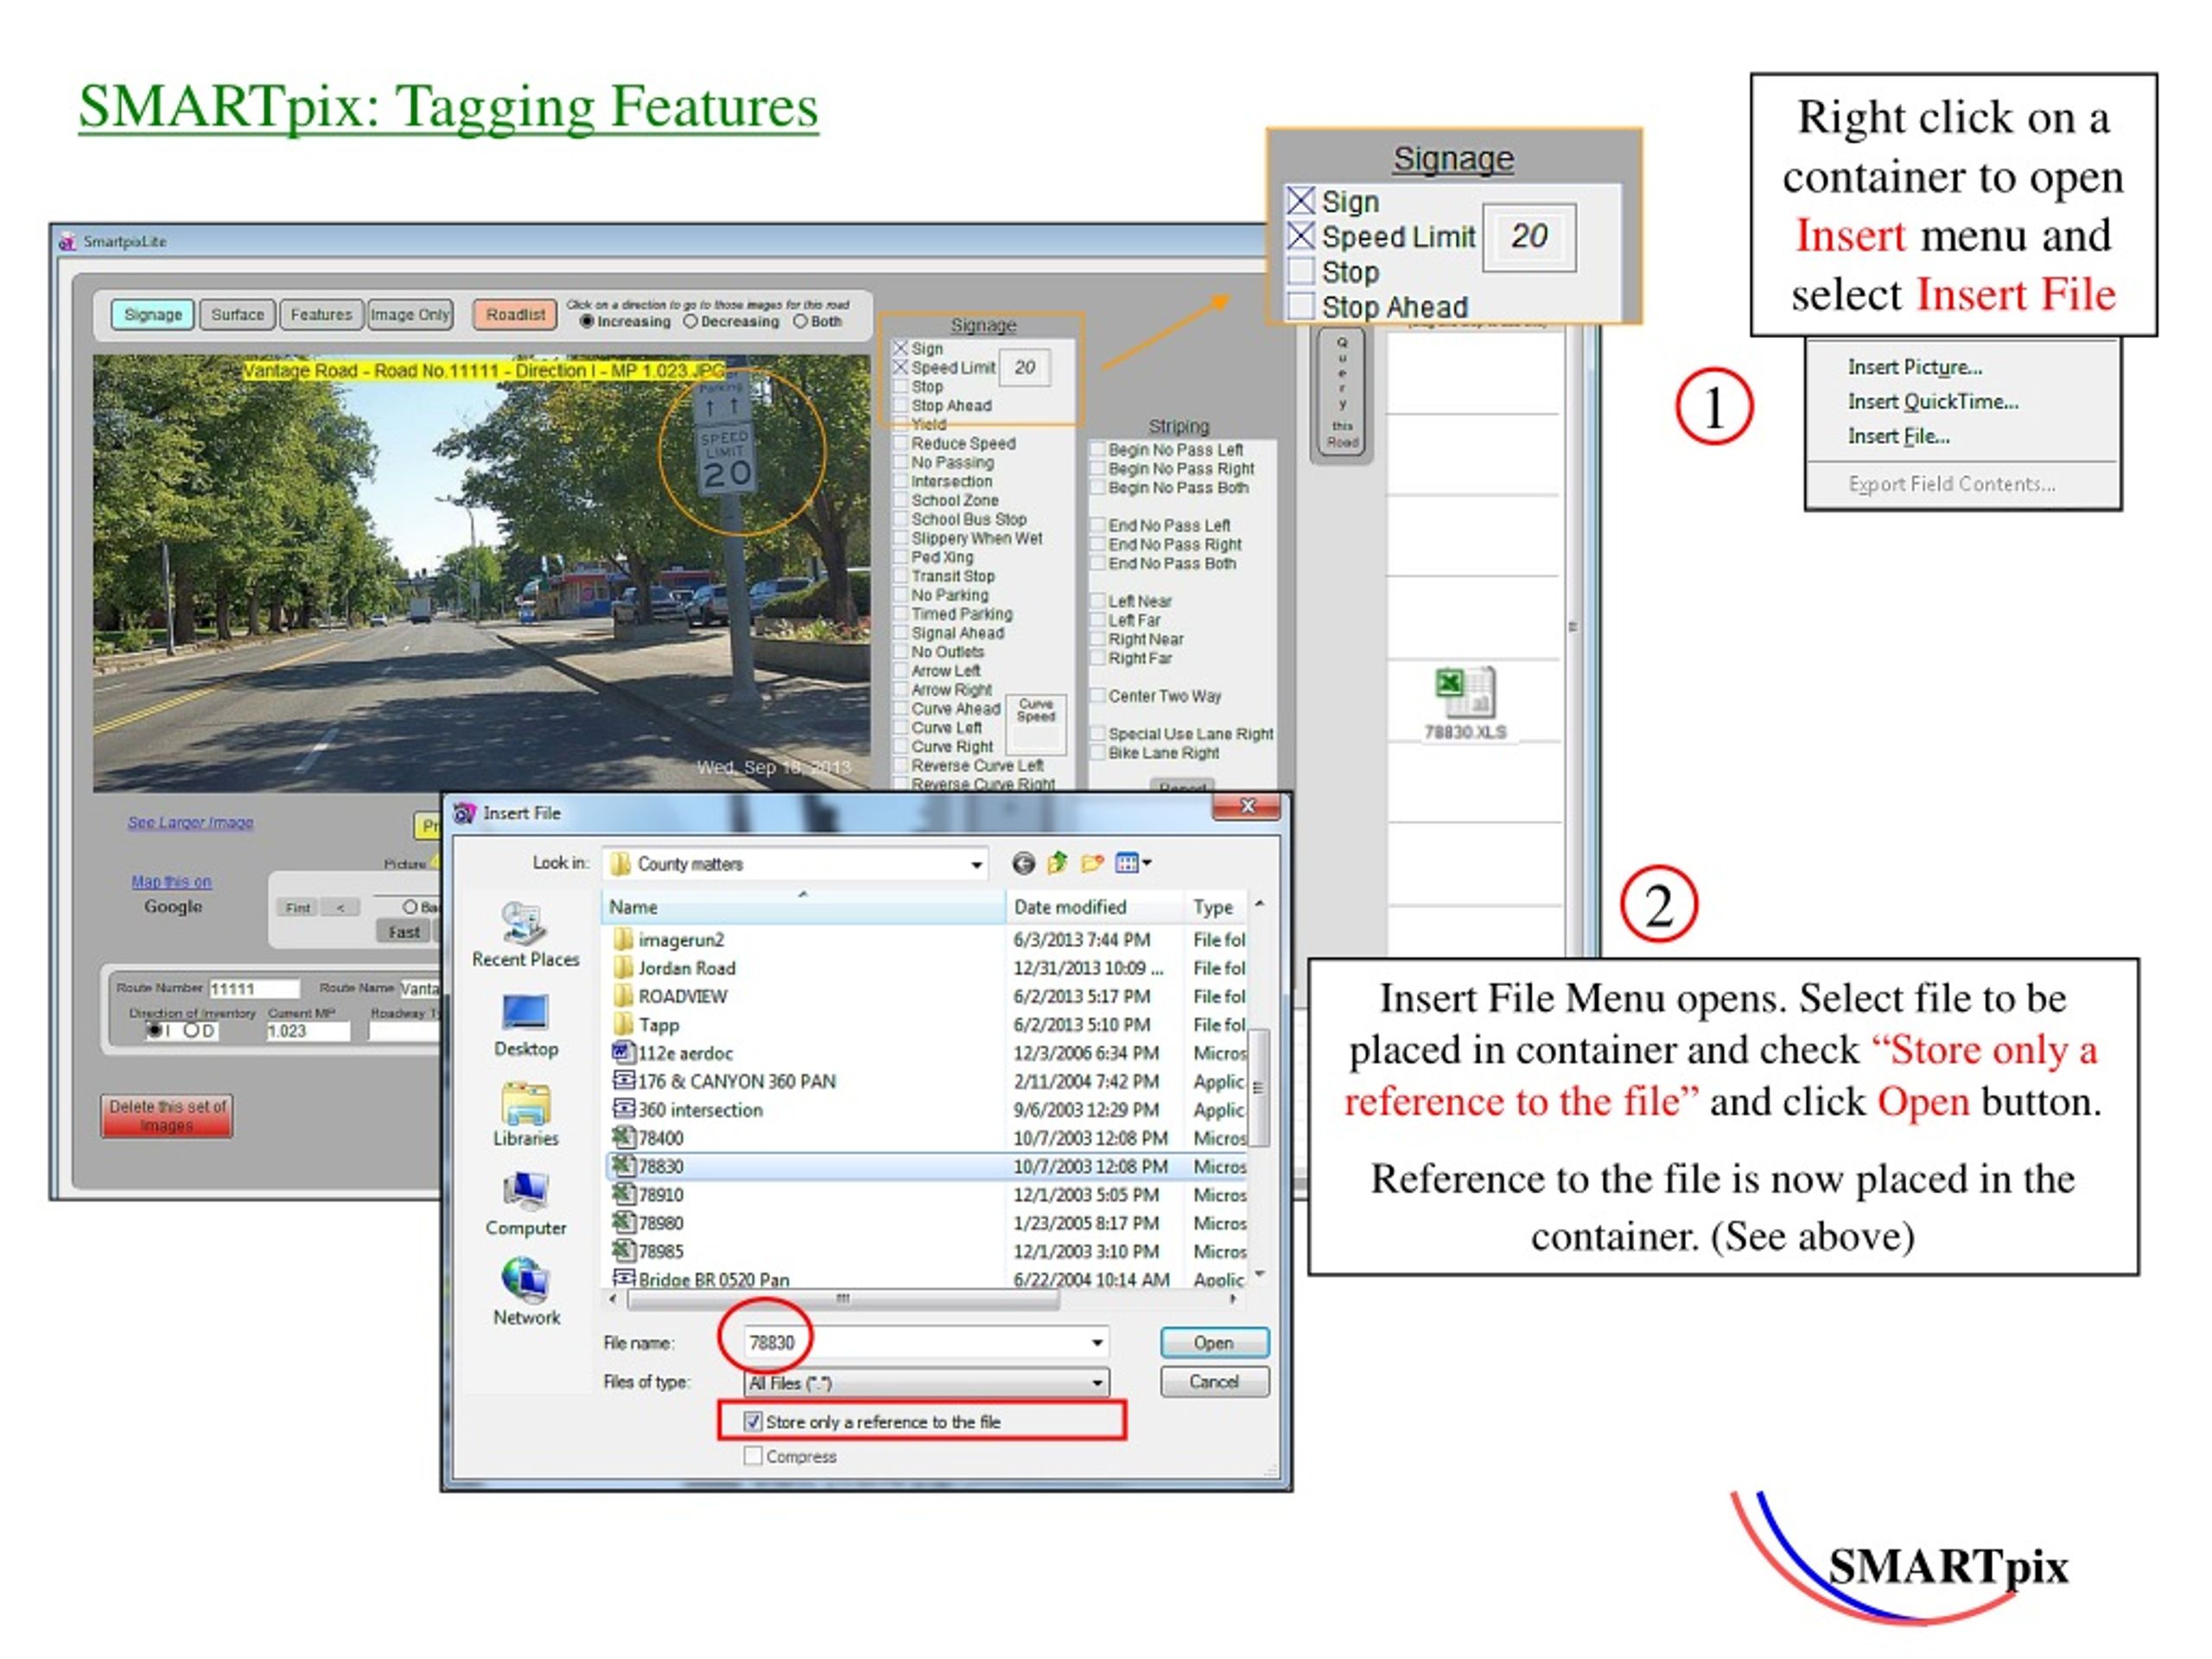Click the 78830.XLS Excel icon in the container
2212x1659 pixels.
(1465, 704)
